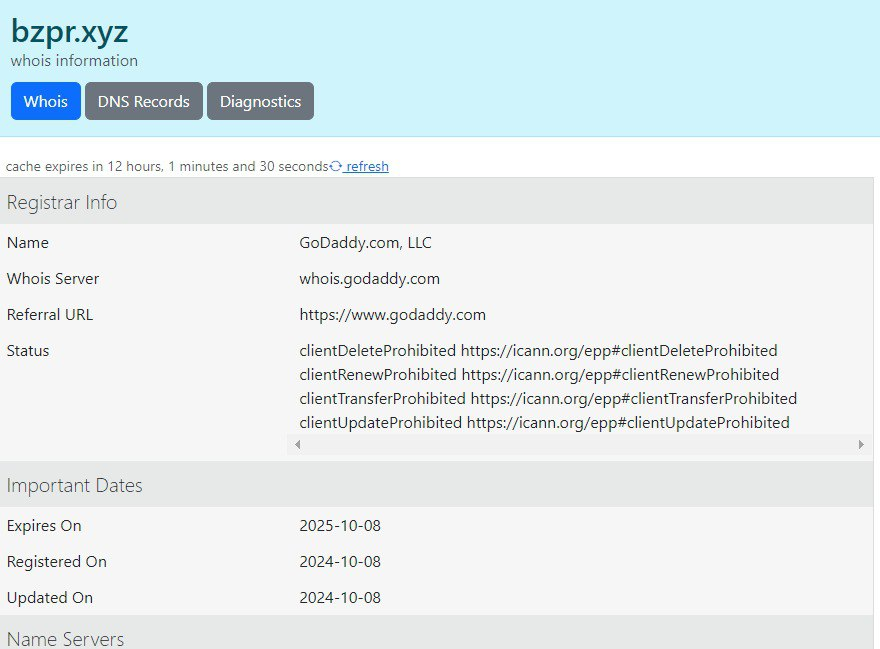Select the Registered On date value
The height and width of the screenshot is (649, 880).
[x=340, y=561]
